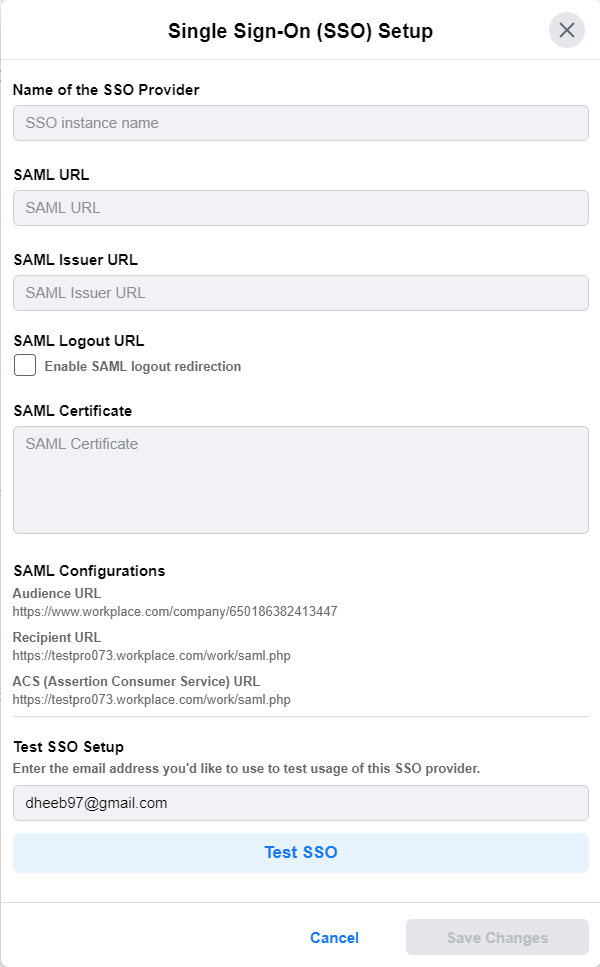Click the 'Name of the SSO Provider' label

pyautogui.click(x=106, y=90)
